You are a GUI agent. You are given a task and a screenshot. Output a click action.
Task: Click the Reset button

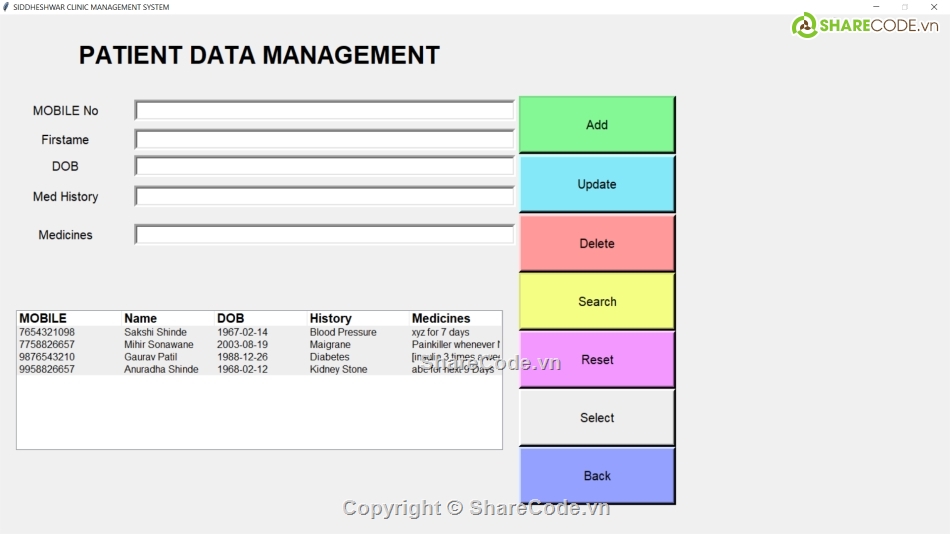(597, 360)
